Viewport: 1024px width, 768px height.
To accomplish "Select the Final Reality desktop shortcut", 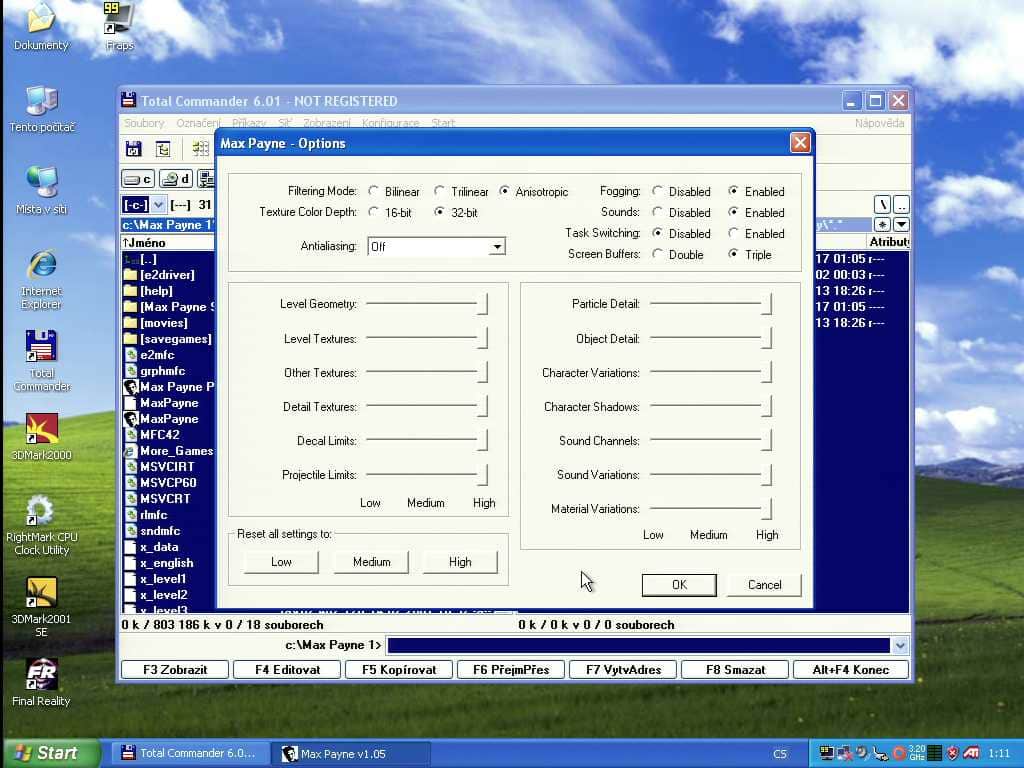I will point(41,683).
